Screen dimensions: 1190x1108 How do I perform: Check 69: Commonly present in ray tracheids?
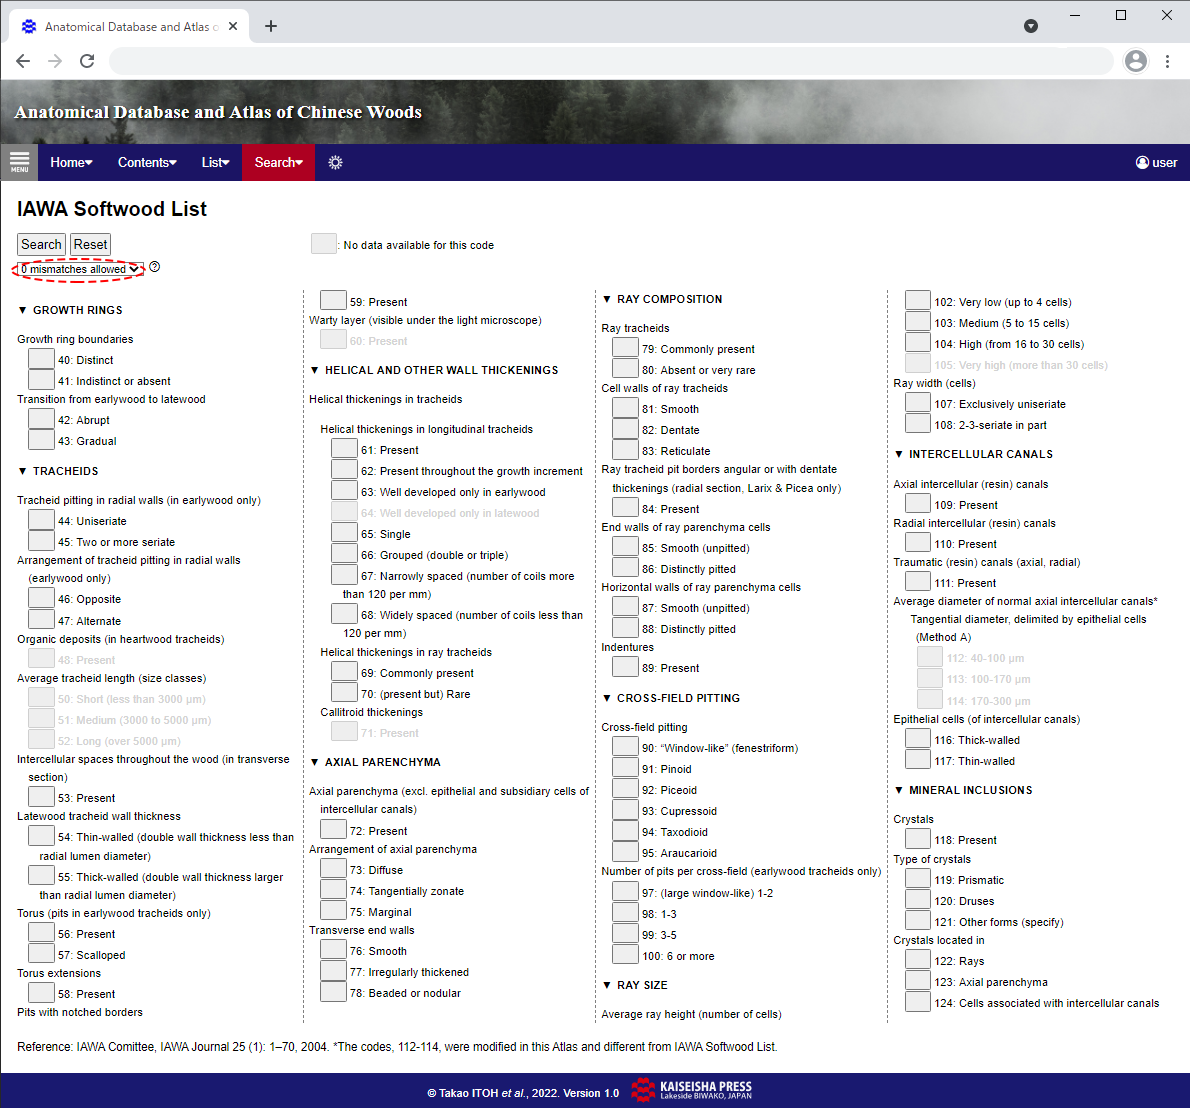[x=345, y=672]
